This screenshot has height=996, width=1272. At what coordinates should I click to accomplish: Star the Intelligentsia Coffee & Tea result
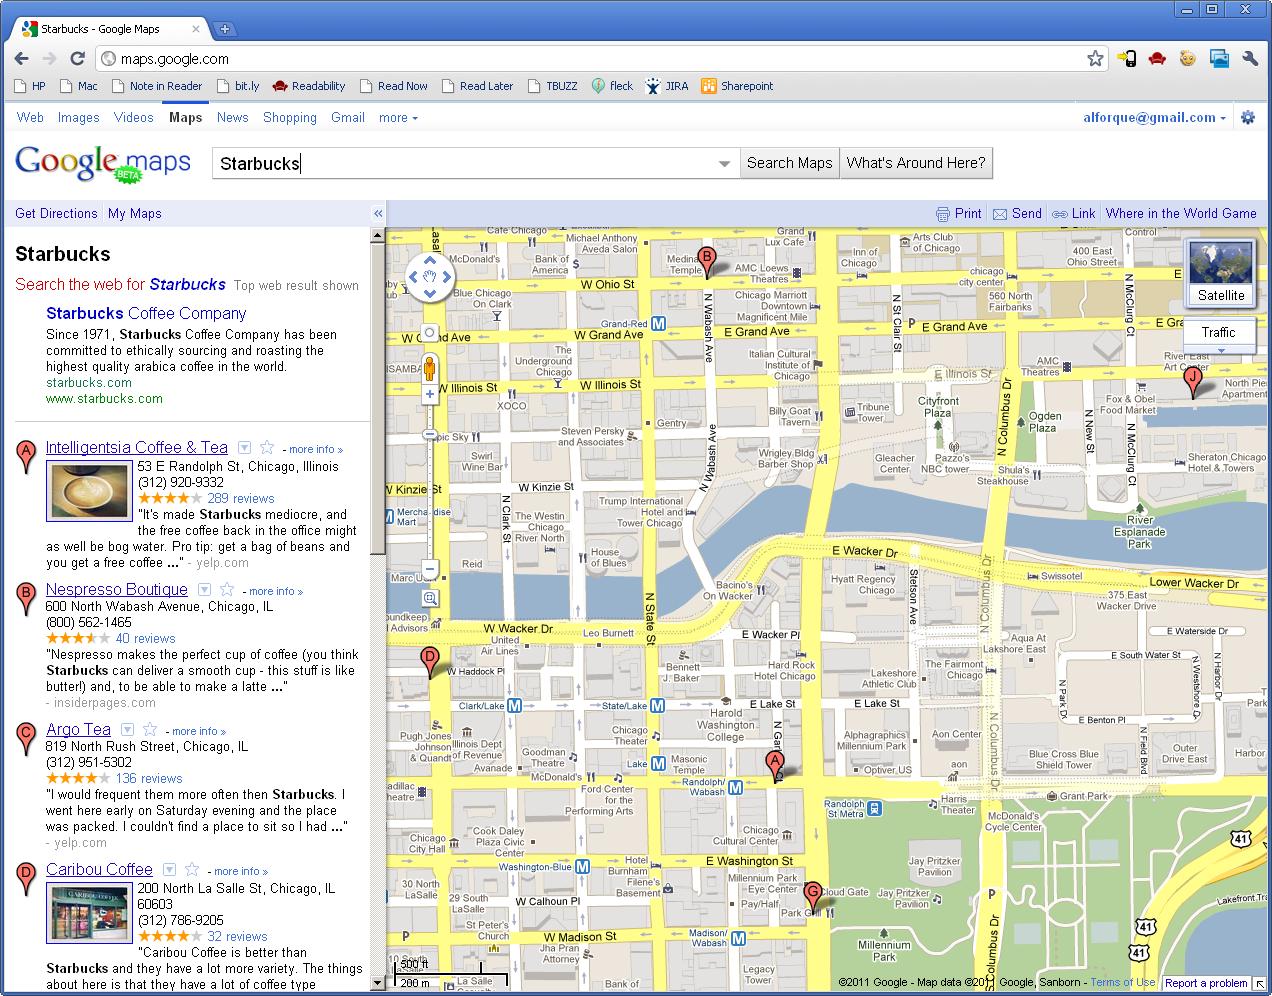coord(267,448)
